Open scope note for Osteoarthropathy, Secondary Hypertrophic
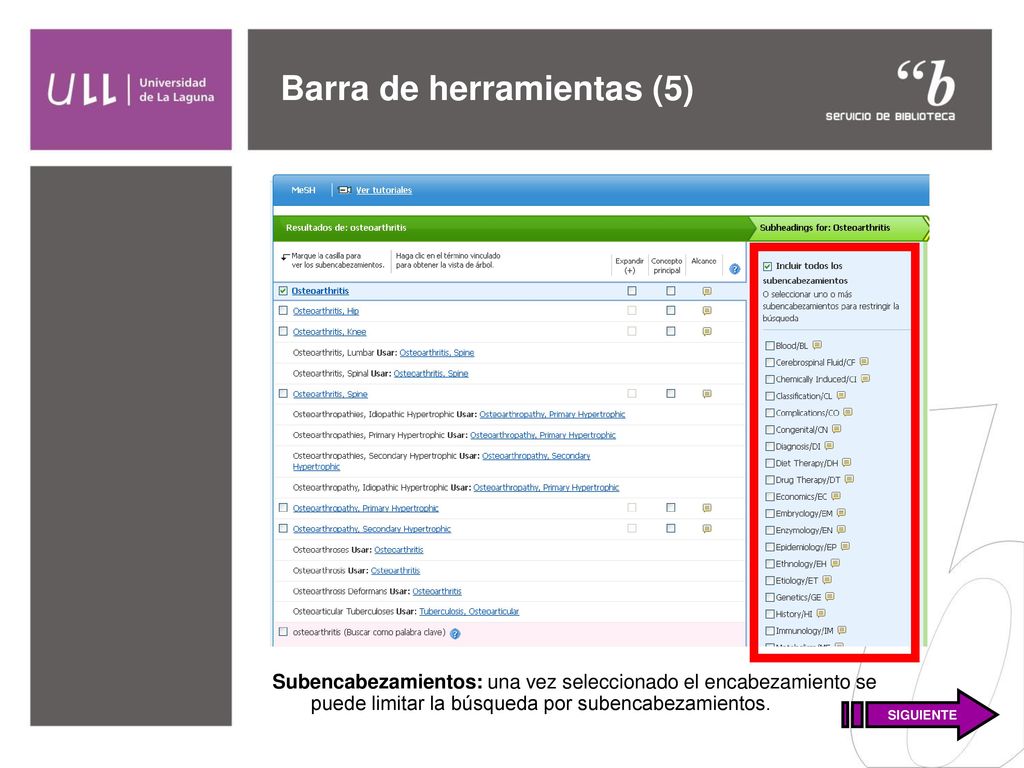The height and width of the screenshot is (768, 1024). (707, 529)
